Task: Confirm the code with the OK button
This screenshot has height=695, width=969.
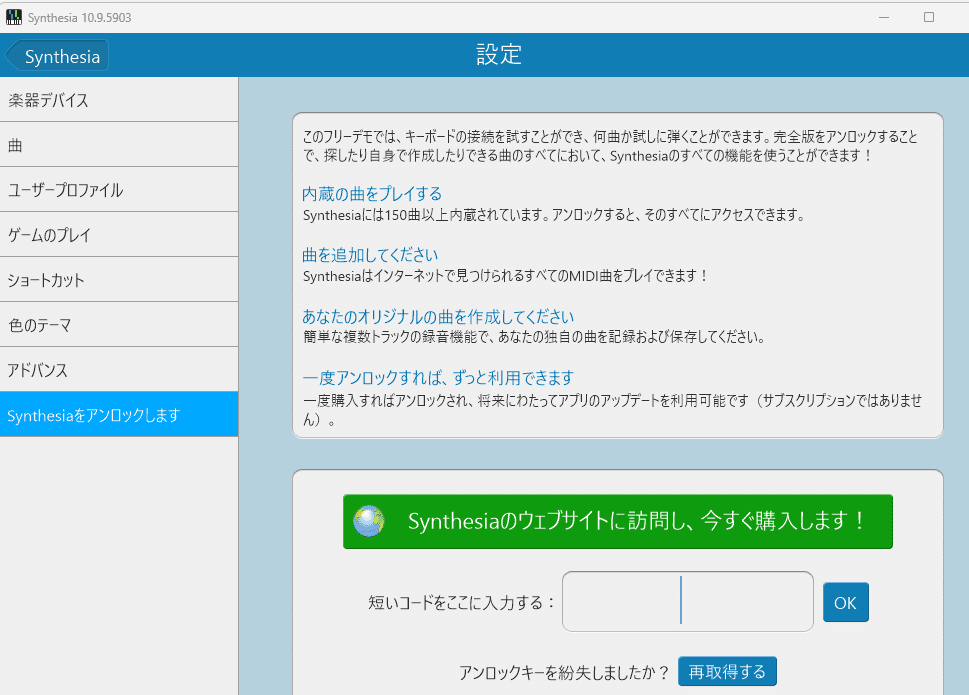Action: (x=845, y=602)
